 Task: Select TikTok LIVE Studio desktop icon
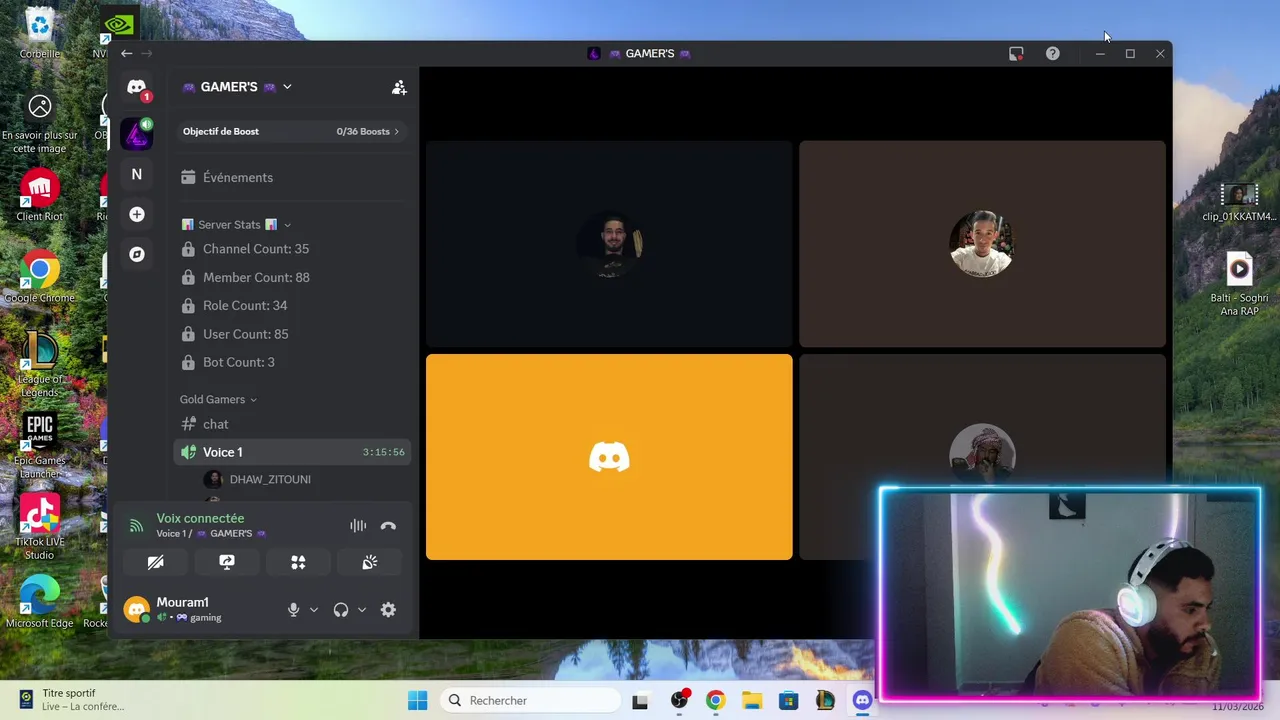point(40,527)
